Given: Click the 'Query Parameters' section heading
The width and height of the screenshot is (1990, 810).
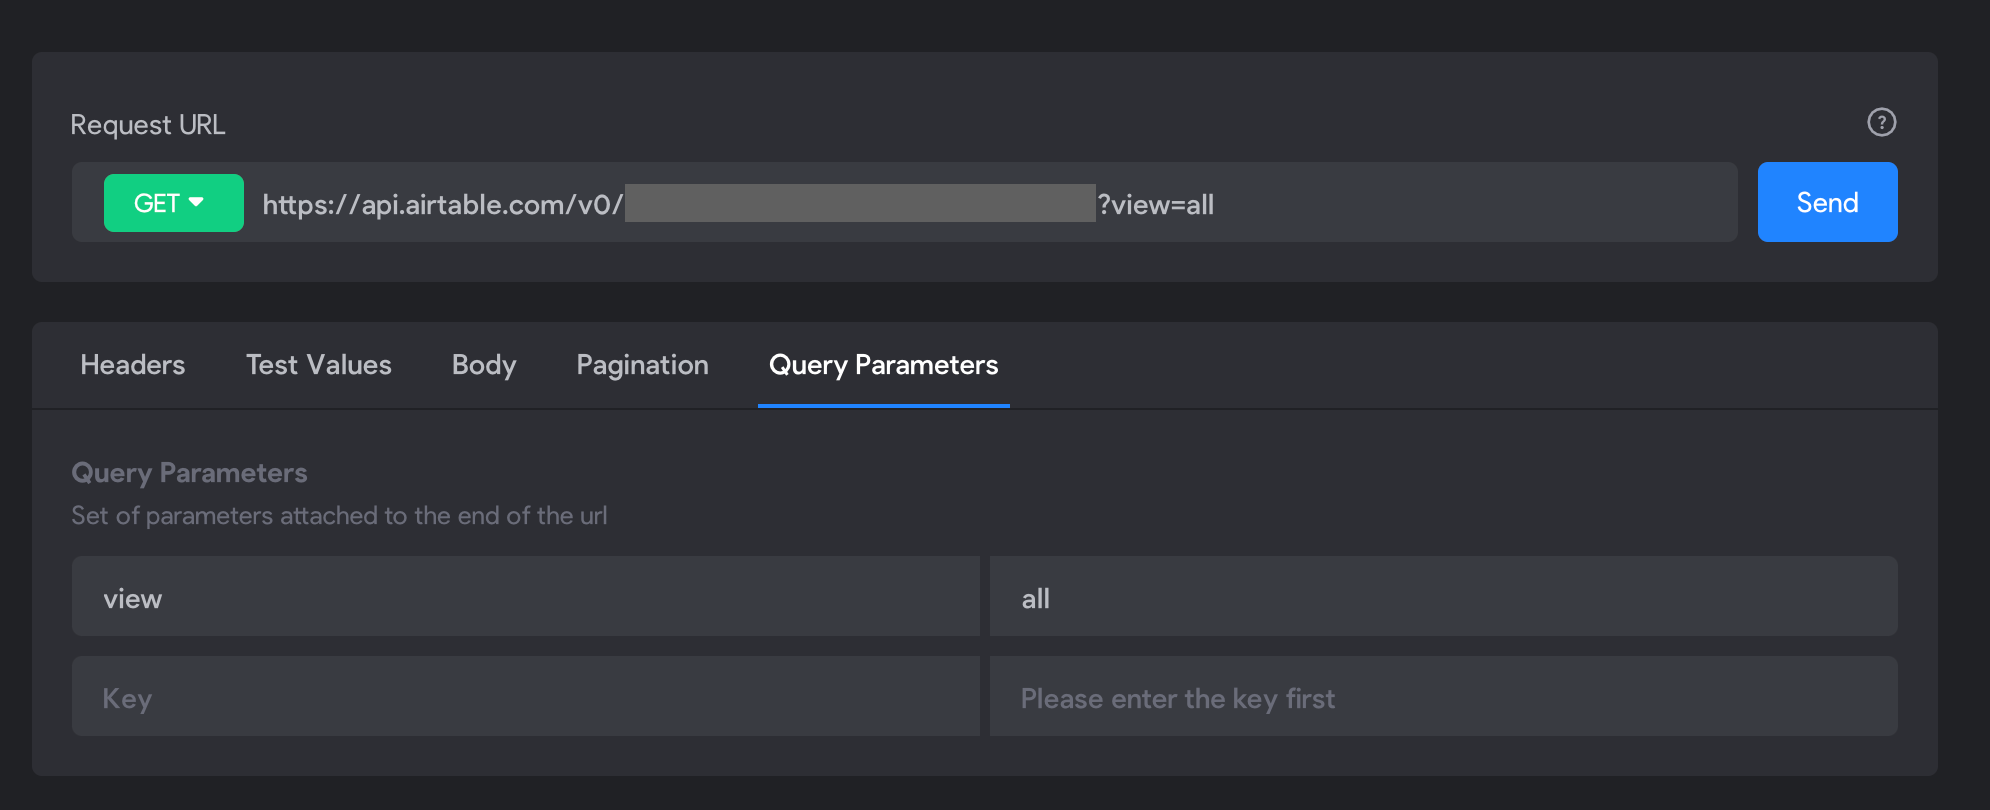Looking at the screenshot, I should 190,473.
